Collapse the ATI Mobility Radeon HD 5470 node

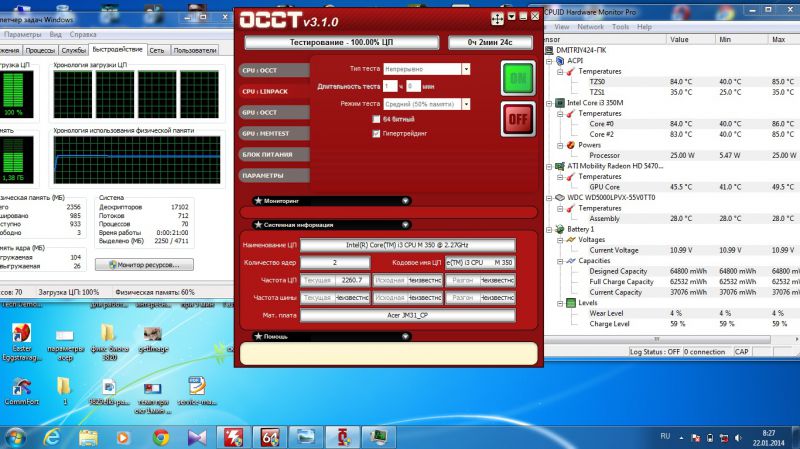coord(549,166)
